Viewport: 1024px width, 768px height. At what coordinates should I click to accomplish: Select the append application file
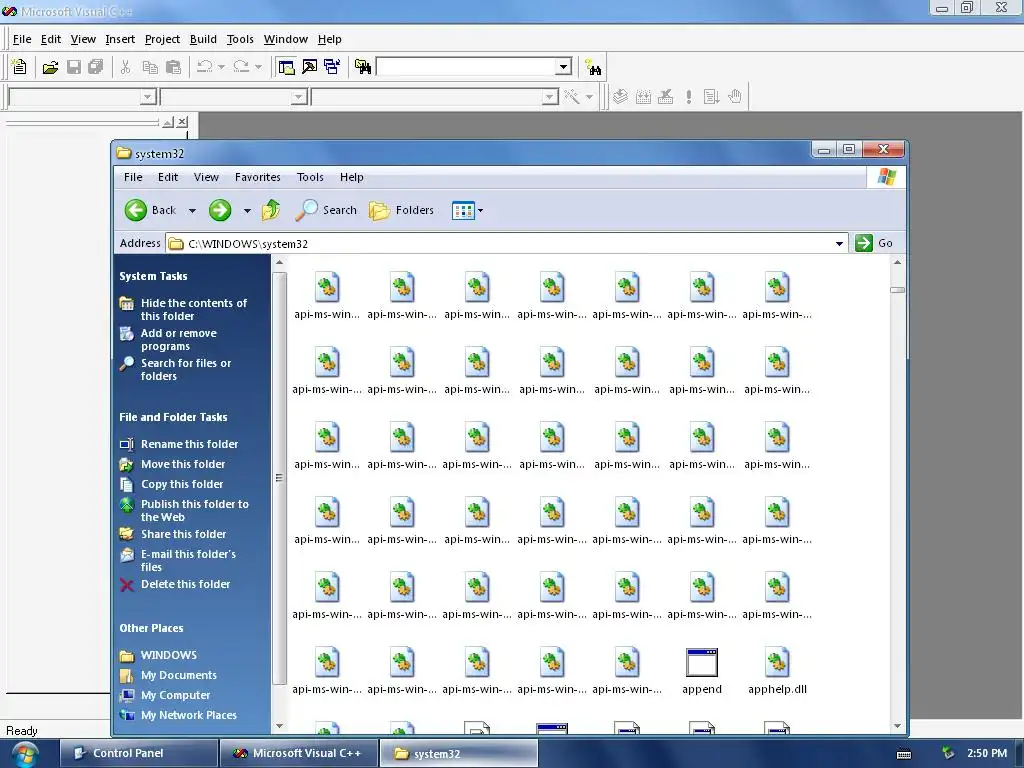pos(702,671)
